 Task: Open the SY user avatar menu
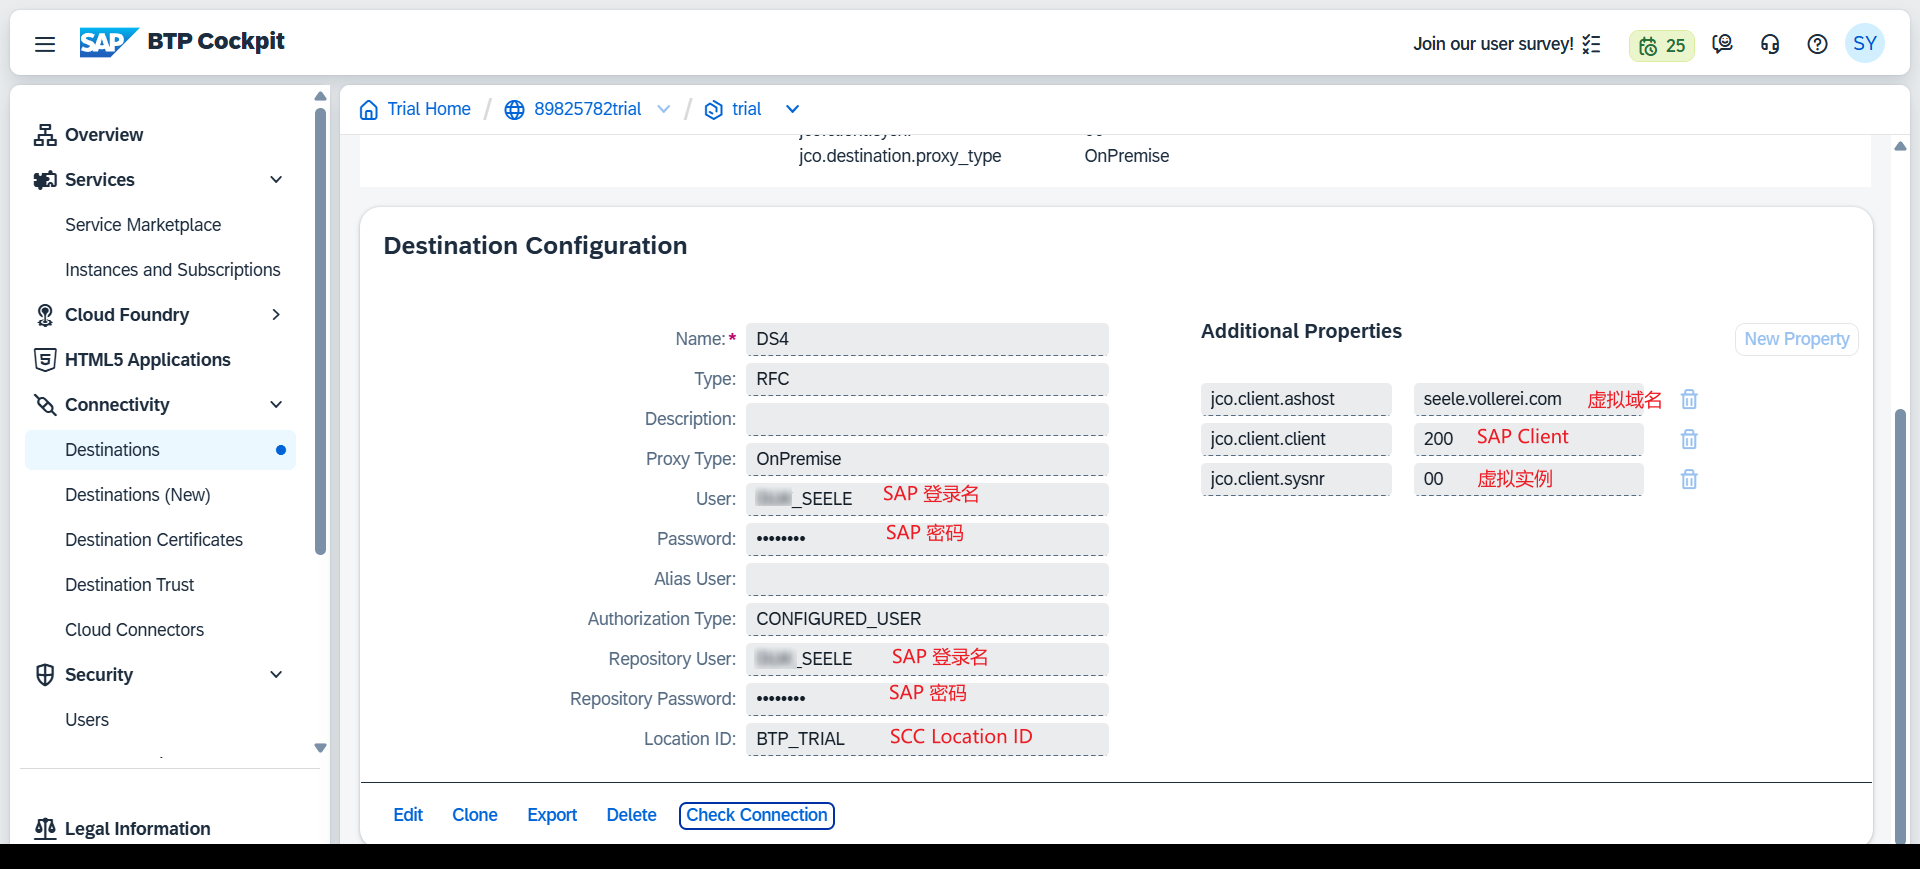tap(1865, 44)
